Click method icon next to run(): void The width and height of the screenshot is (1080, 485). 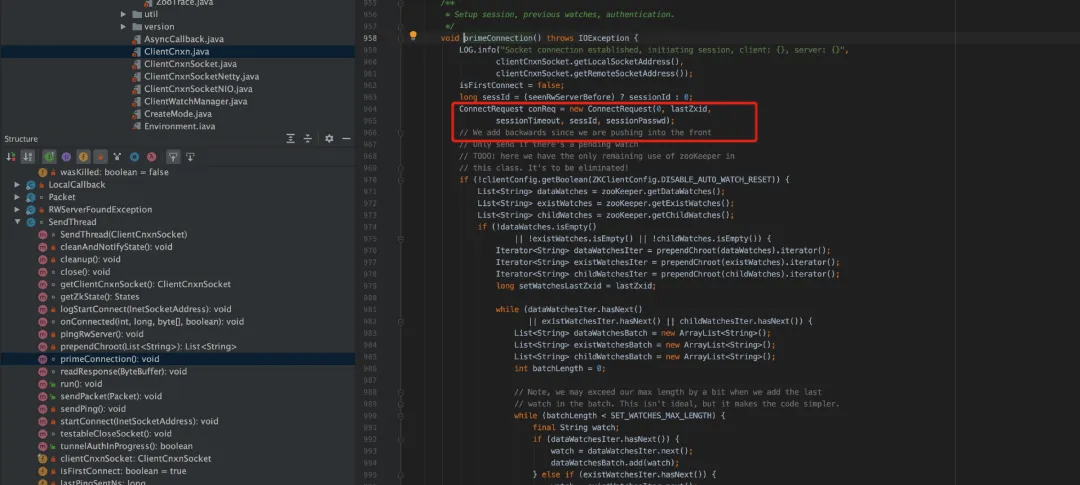point(43,384)
